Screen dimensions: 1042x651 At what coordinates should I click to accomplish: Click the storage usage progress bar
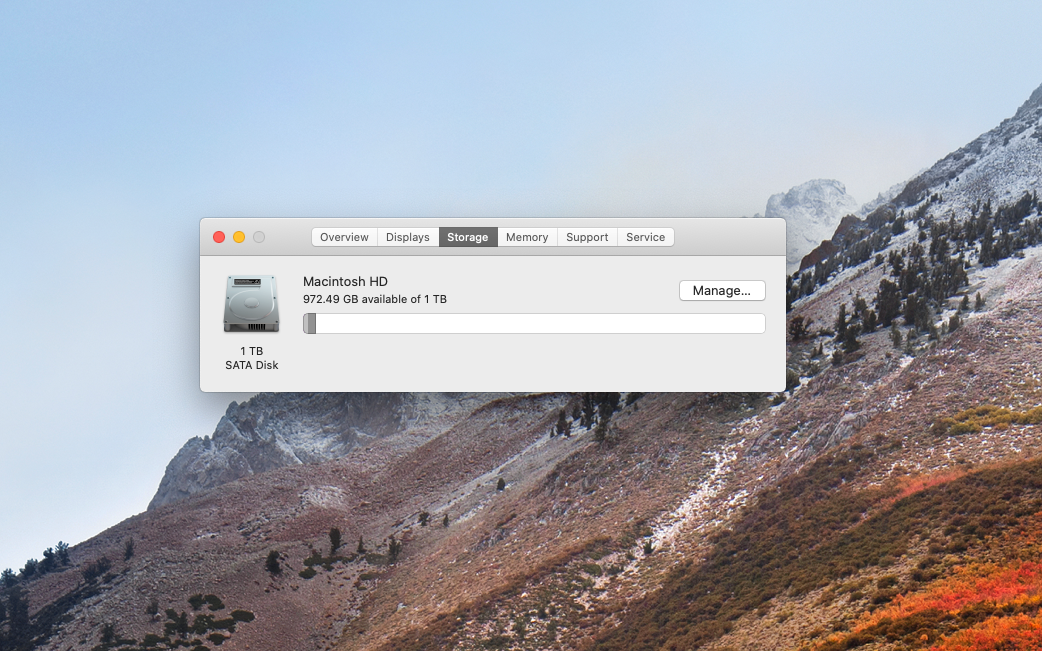(x=535, y=323)
